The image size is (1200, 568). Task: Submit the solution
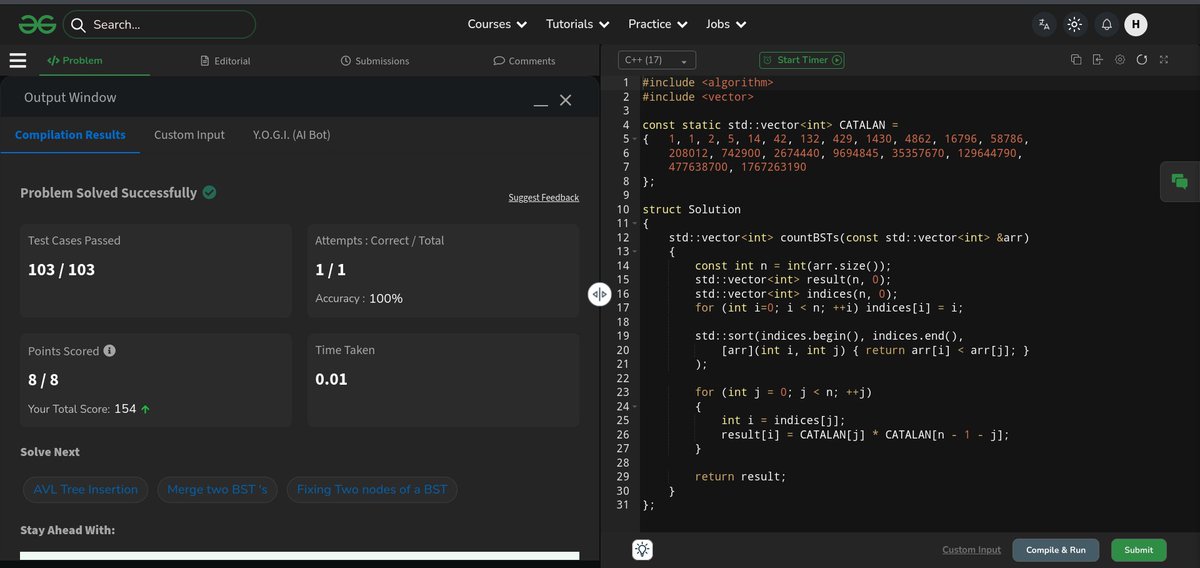point(1138,550)
